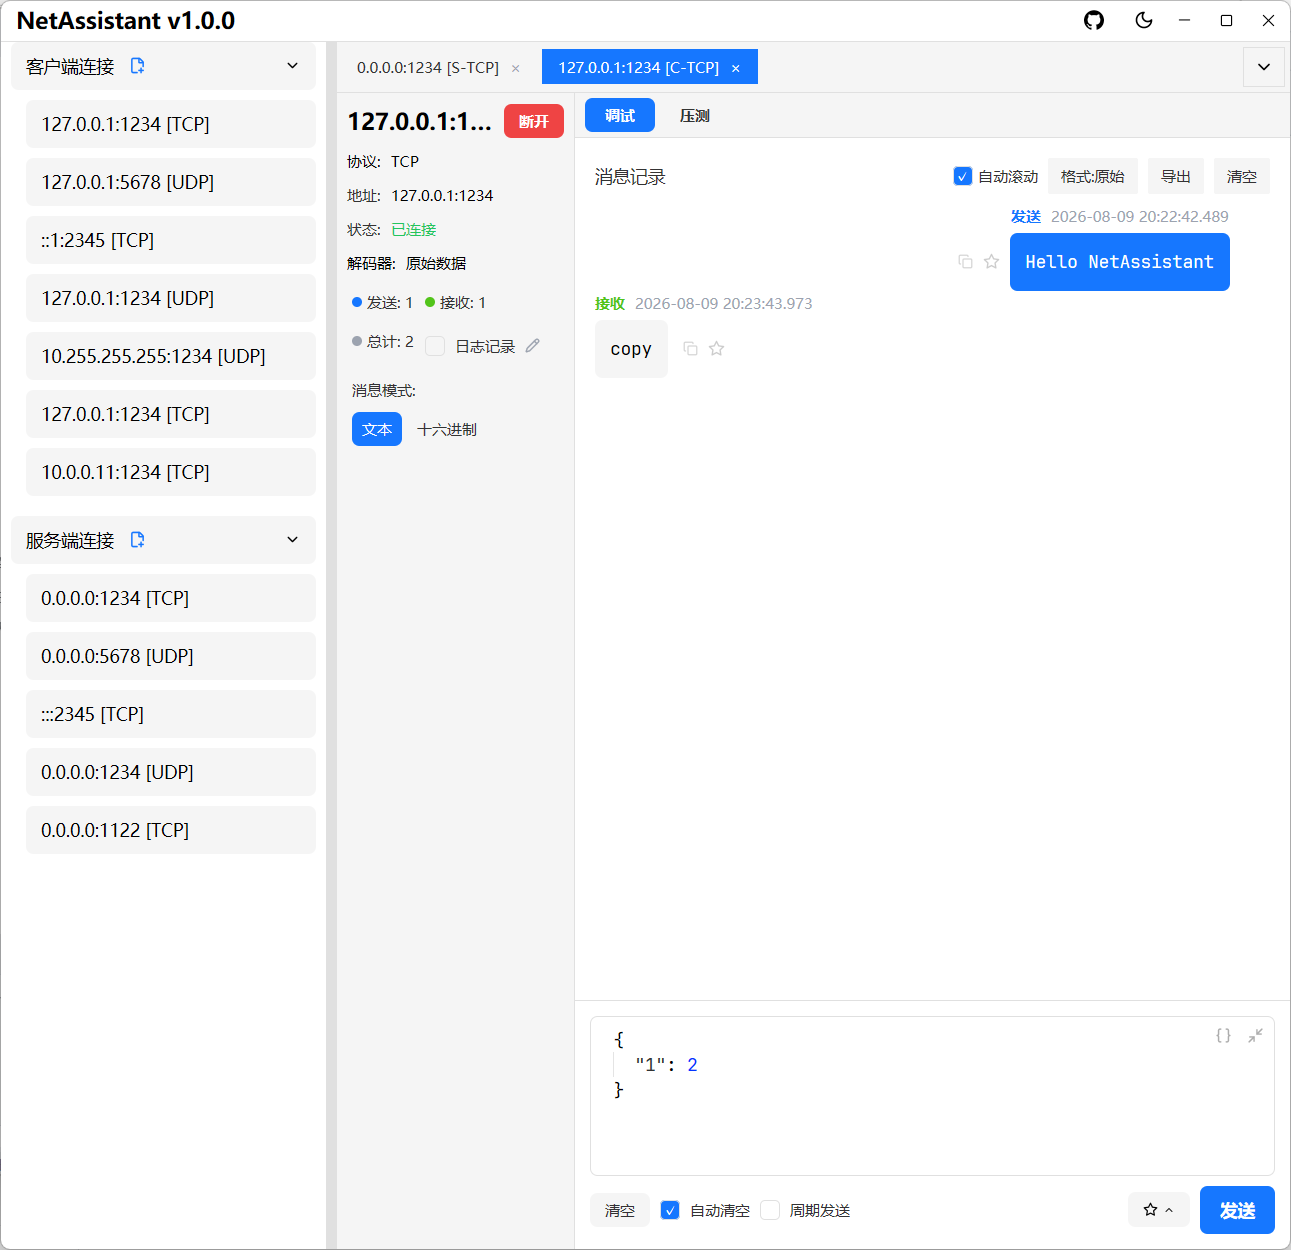
Task: Open server 0.0.0.0:1234 [TCP]
Action: click(171, 598)
